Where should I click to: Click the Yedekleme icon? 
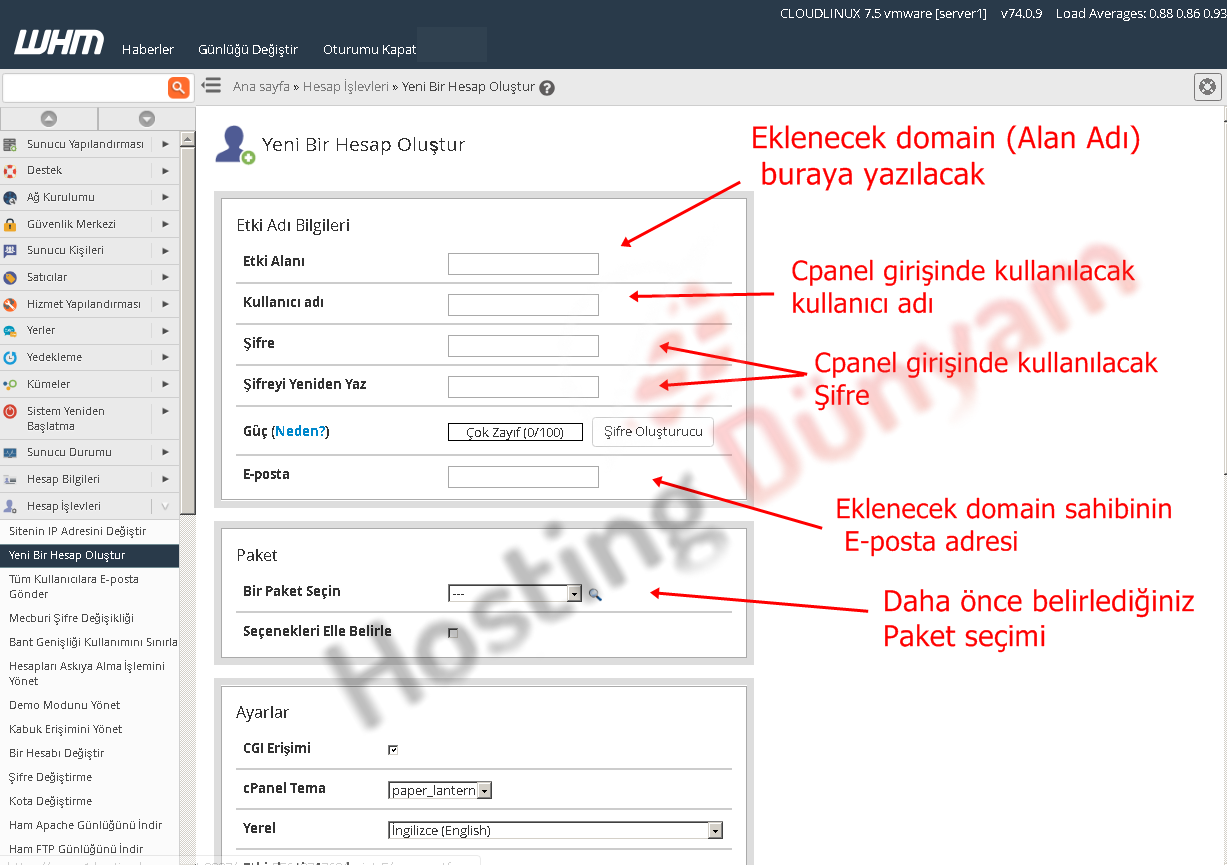point(10,358)
